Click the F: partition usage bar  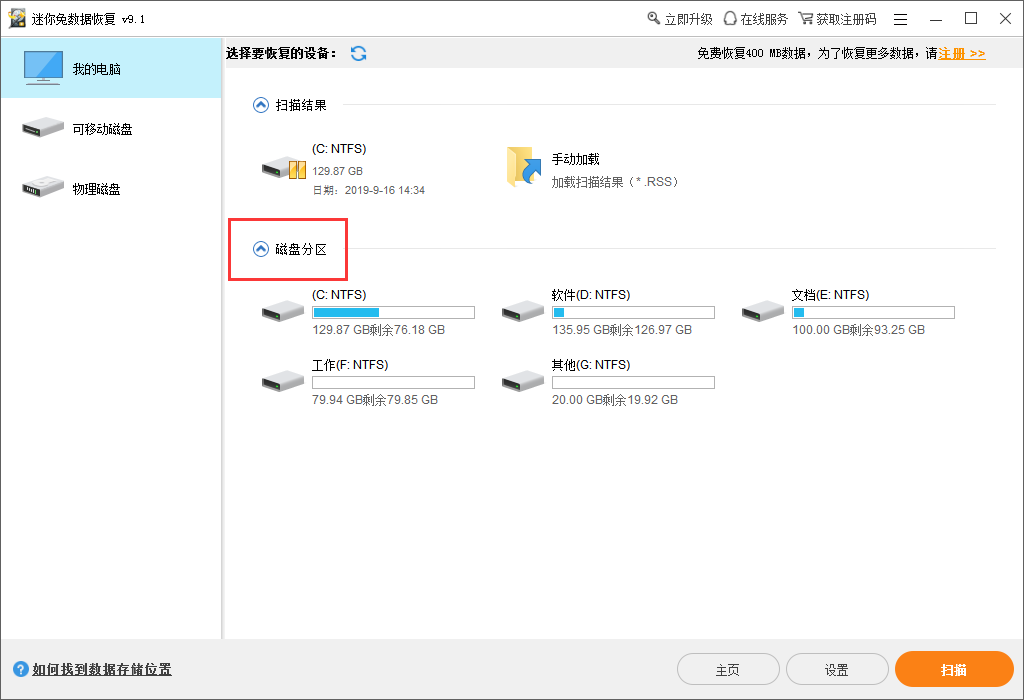point(393,383)
